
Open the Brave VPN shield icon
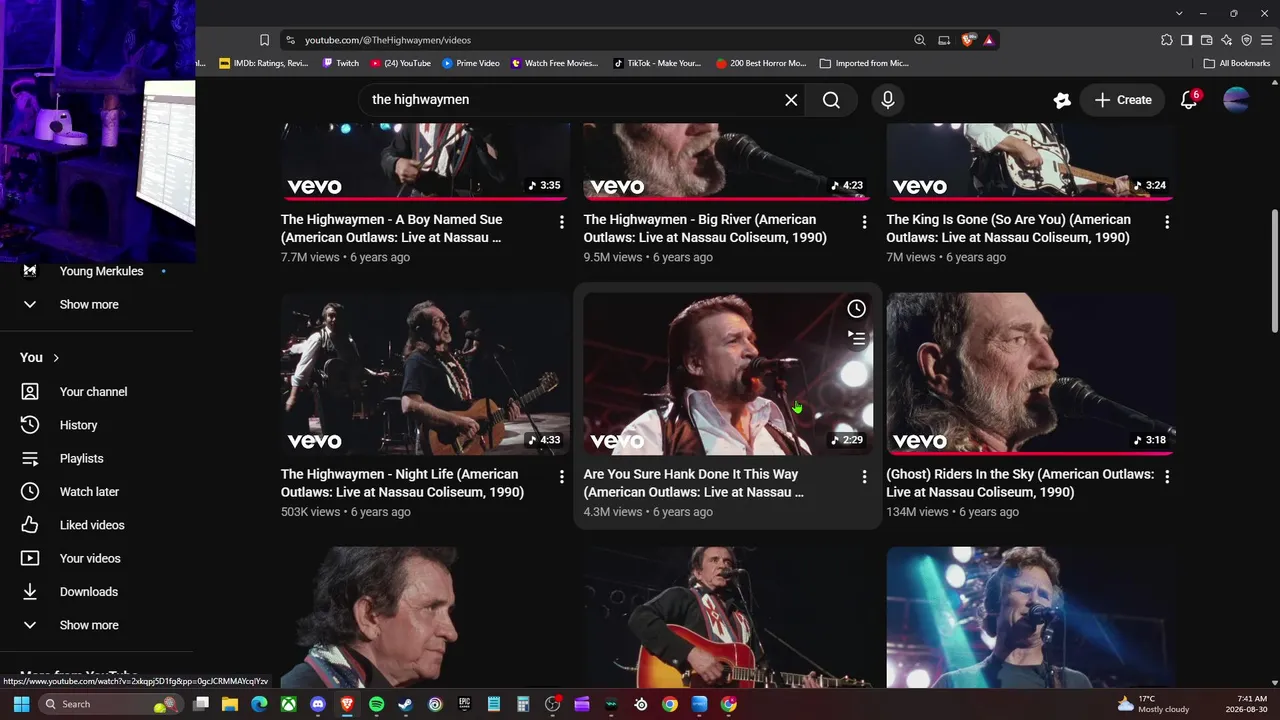coord(1246,40)
